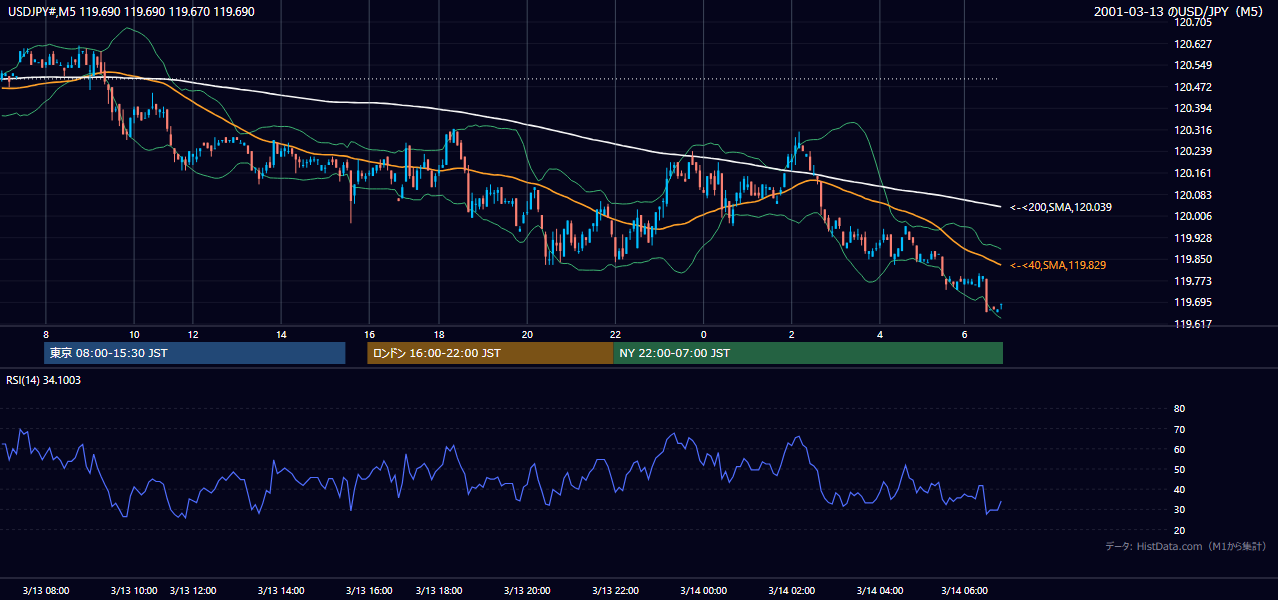Click the 3/13 10:00 time label
This screenshot has height=600, width=1278.
point(133,591)
